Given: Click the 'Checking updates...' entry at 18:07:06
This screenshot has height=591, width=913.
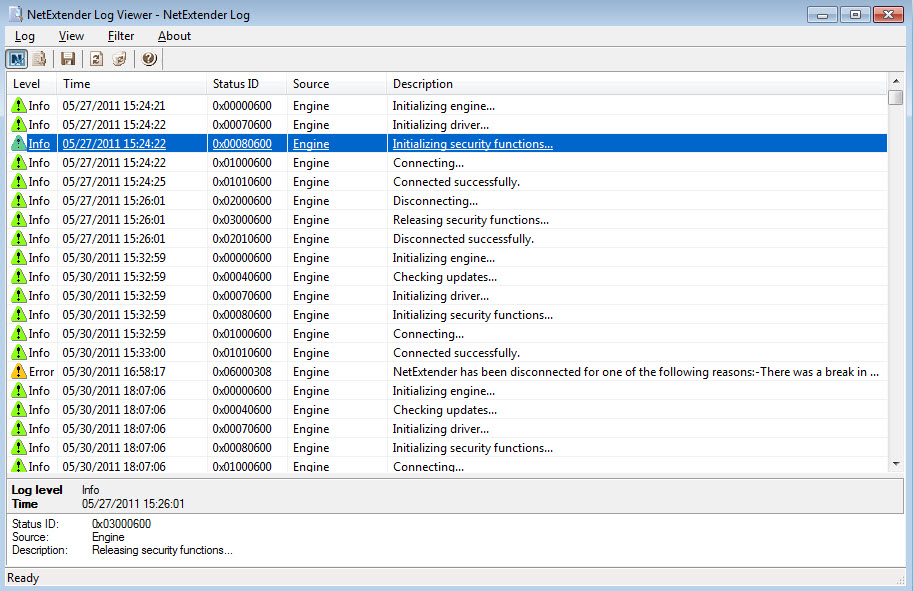Looking at the screenshot, I should 445,409.
